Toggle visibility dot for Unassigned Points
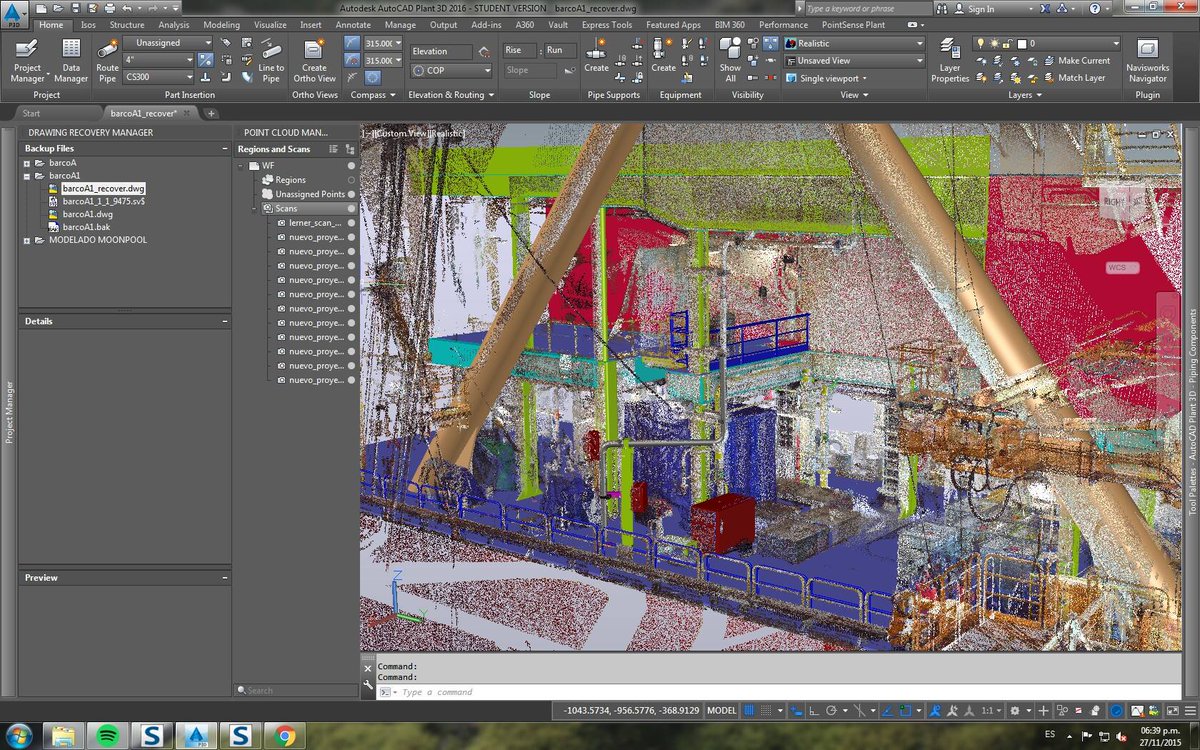The image size is (1200, 750). (x=351, y=194)
